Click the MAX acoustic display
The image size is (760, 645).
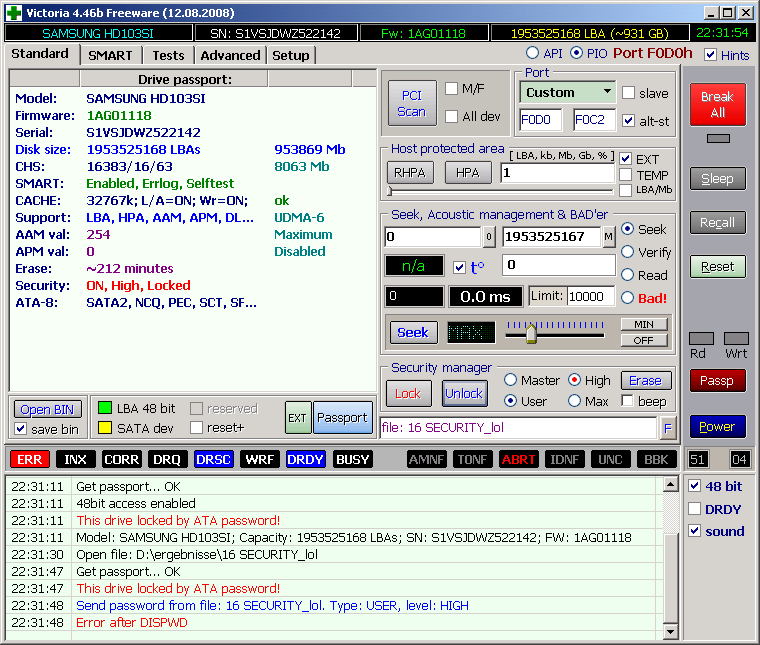(x=471, y=332)
